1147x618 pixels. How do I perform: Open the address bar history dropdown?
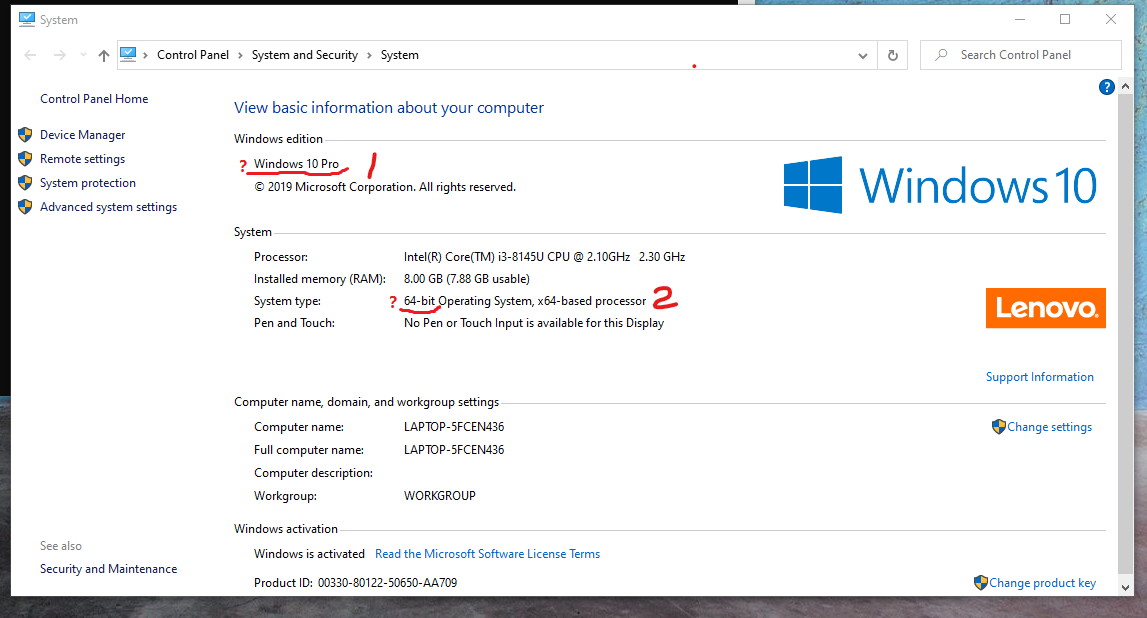863,56
